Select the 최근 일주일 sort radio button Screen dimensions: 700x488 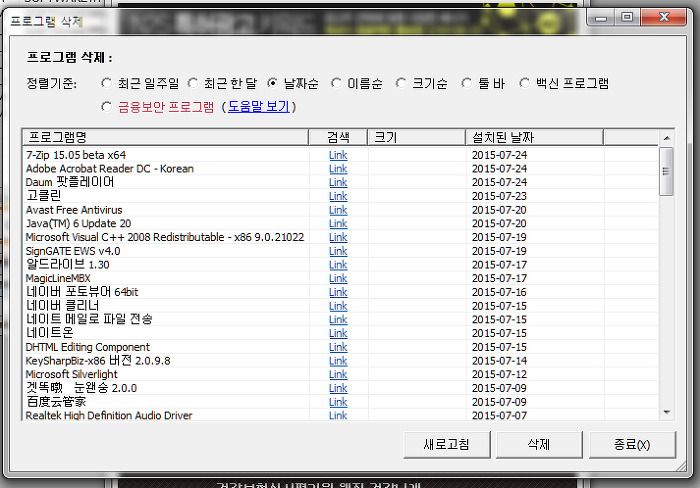click(106, 83)
